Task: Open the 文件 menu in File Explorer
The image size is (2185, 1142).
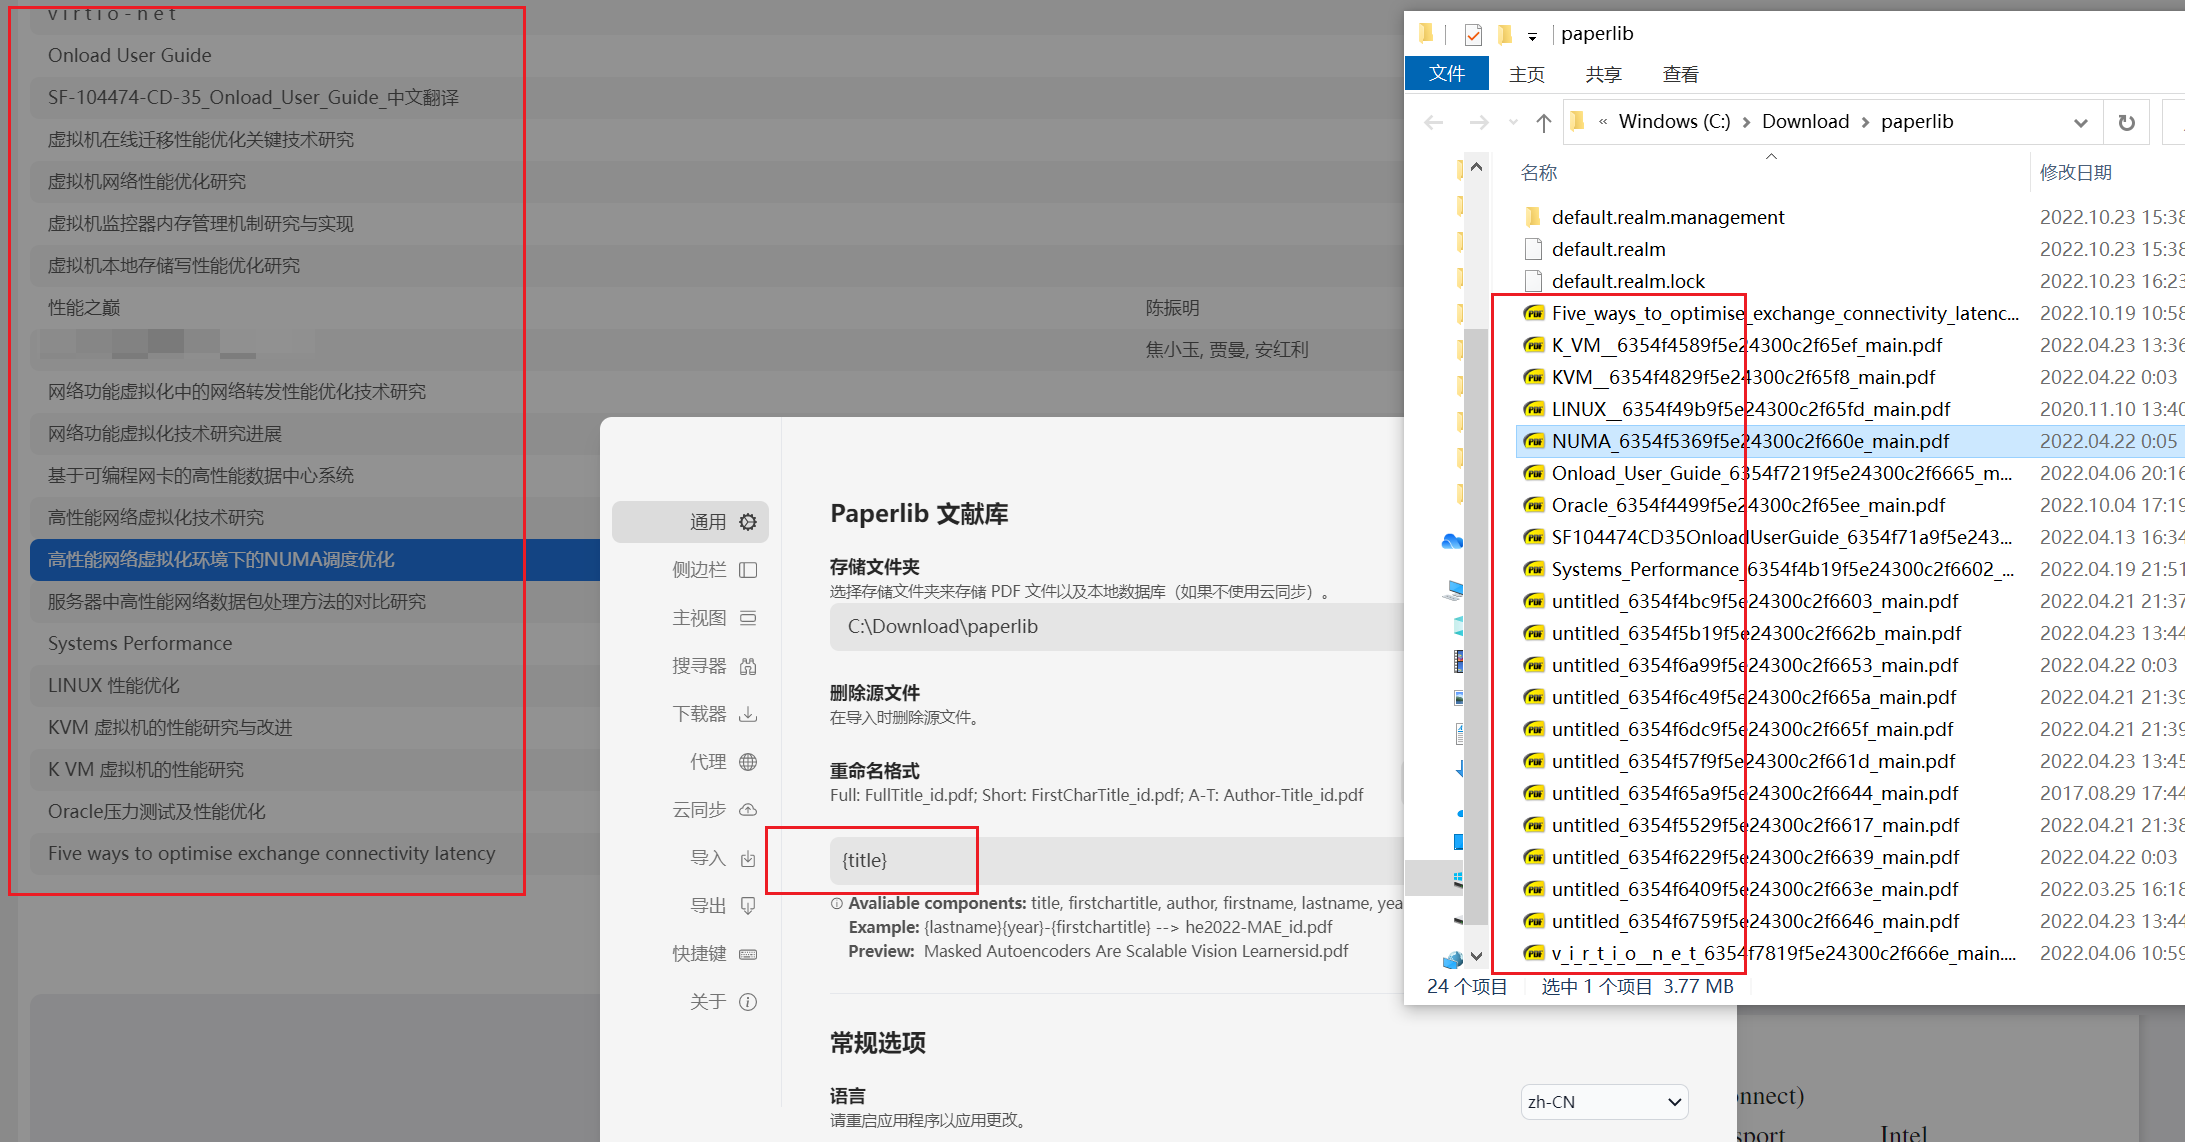Action: click(x=1446, y=72)
